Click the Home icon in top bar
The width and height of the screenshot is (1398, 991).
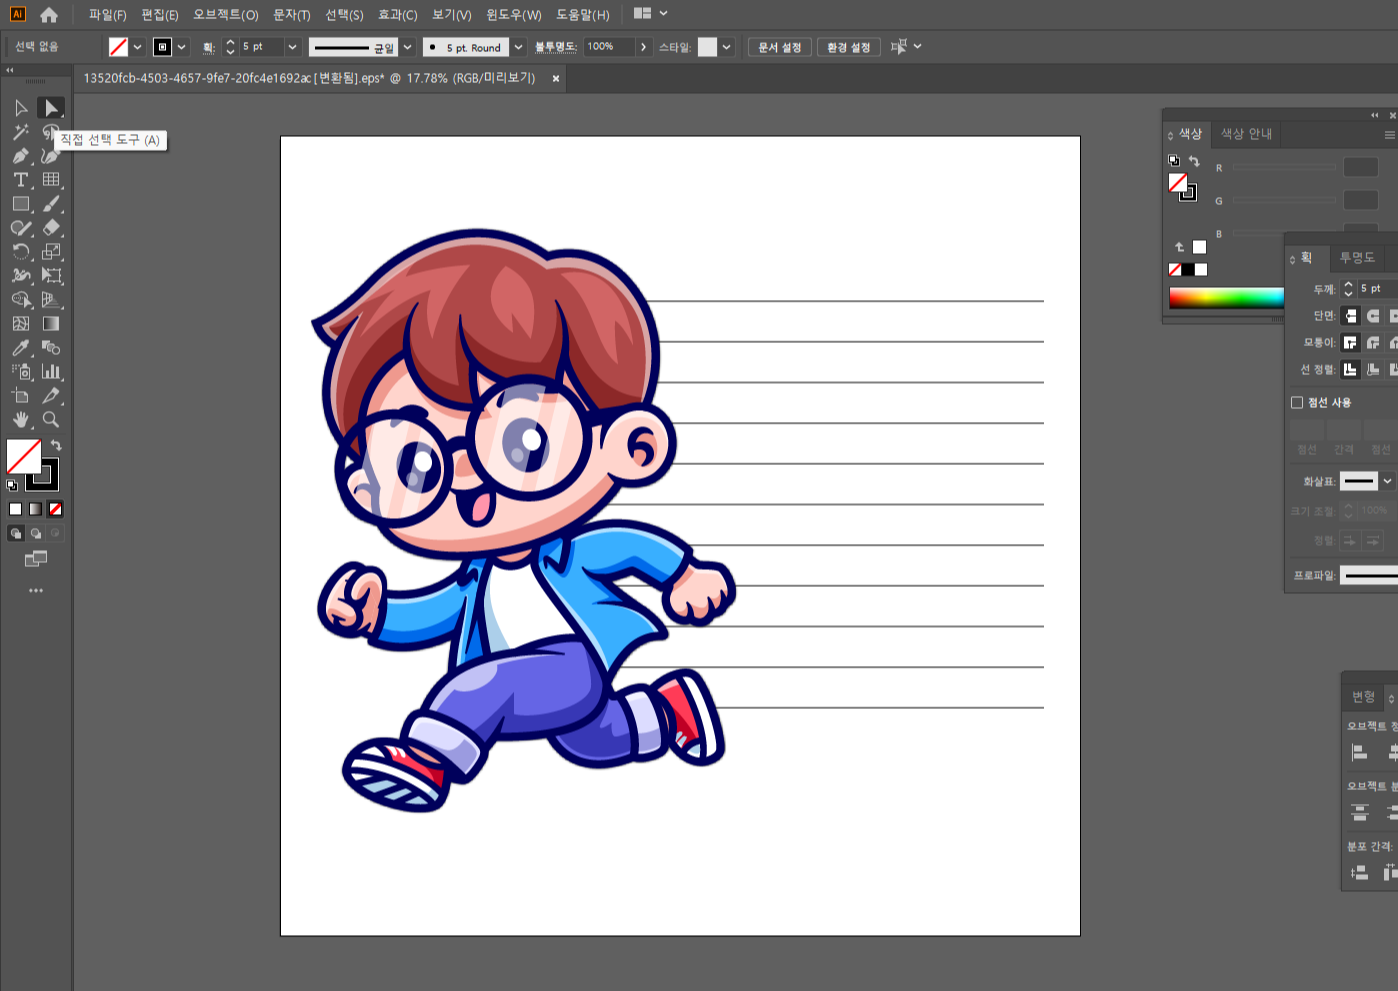pos(49,15)
